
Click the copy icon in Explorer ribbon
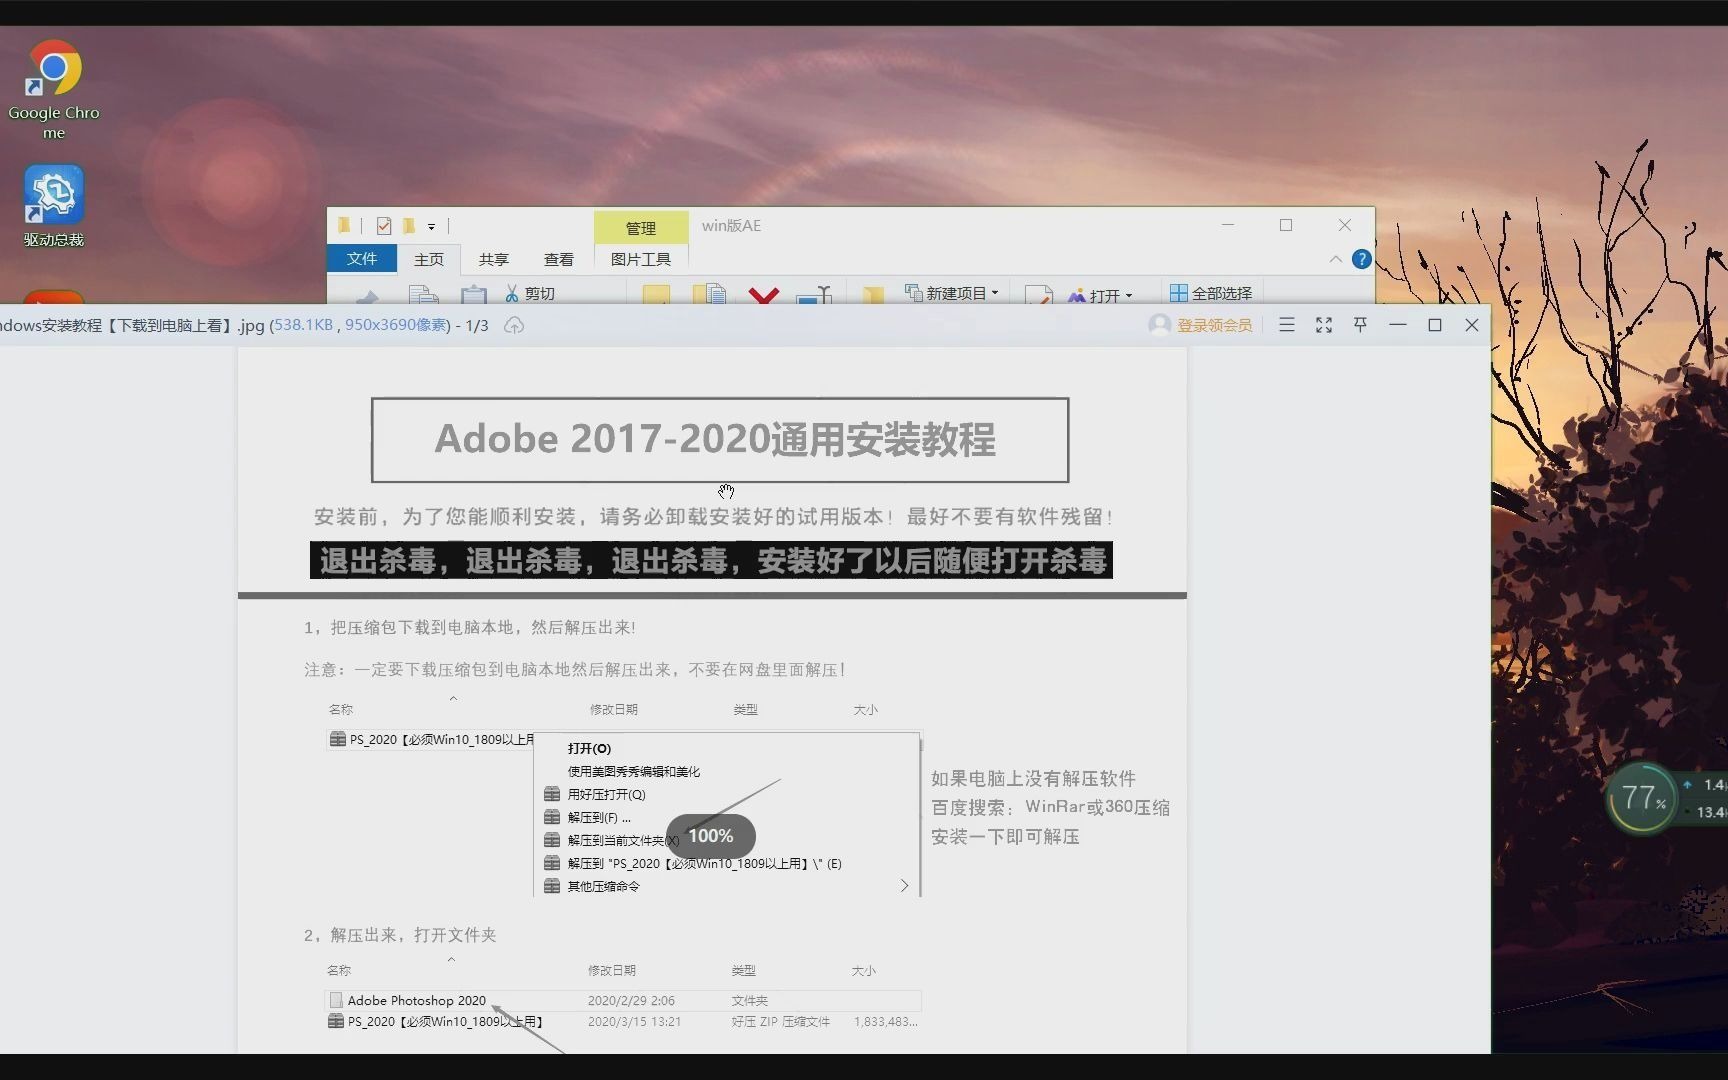coord(424,295)
